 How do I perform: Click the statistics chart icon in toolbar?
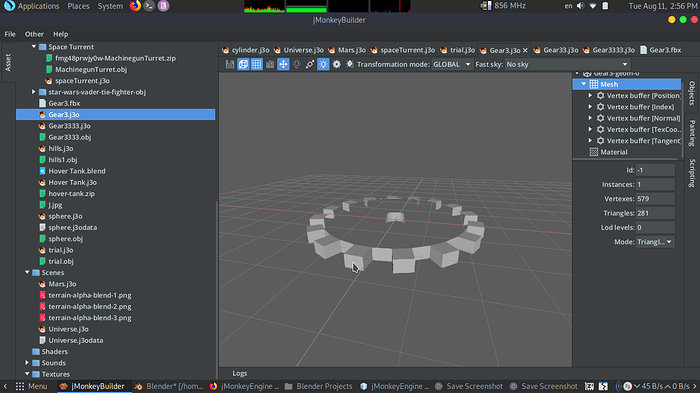point(270,64)
